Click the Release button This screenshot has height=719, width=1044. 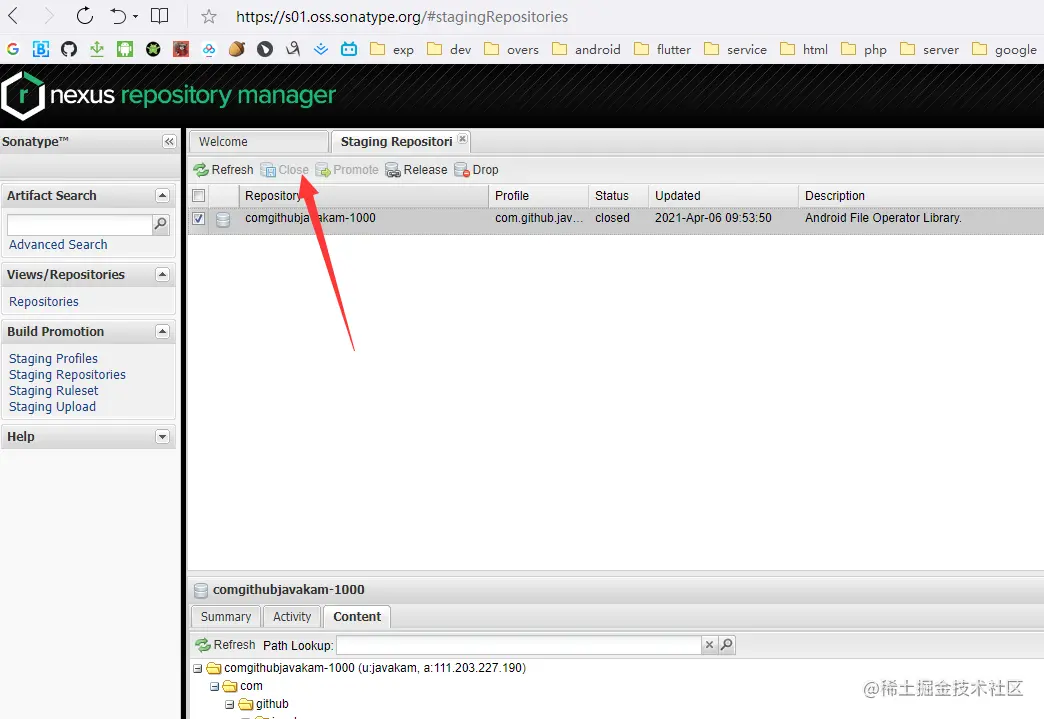click(416, 170)
